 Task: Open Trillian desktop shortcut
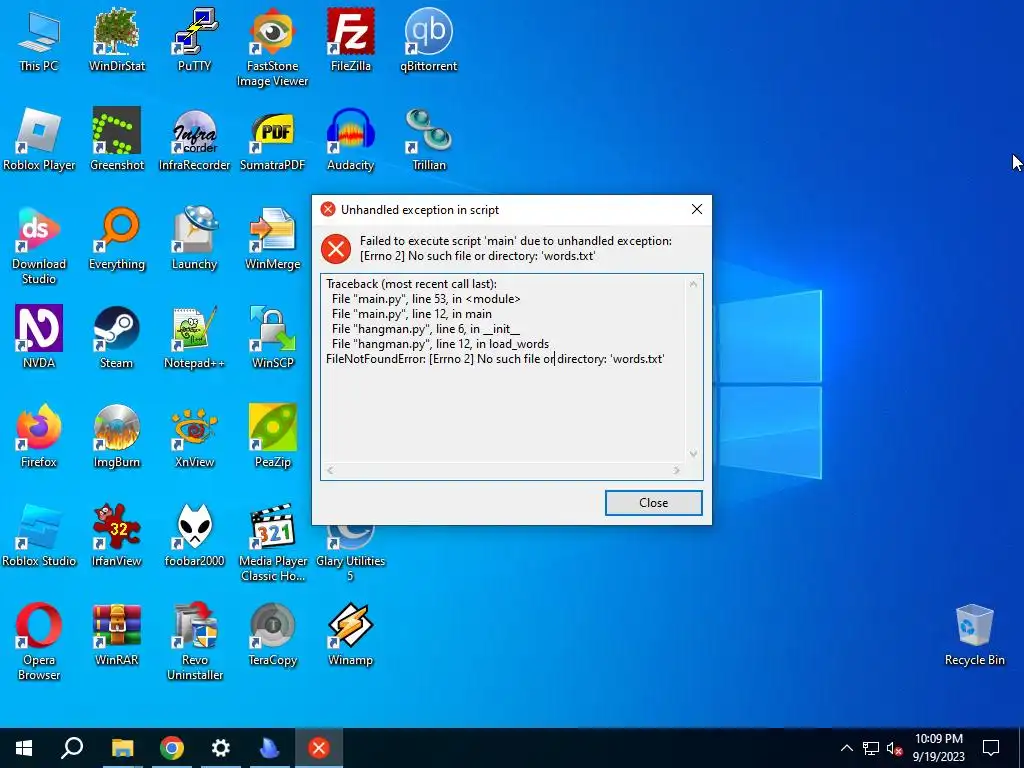coord(428,140)
